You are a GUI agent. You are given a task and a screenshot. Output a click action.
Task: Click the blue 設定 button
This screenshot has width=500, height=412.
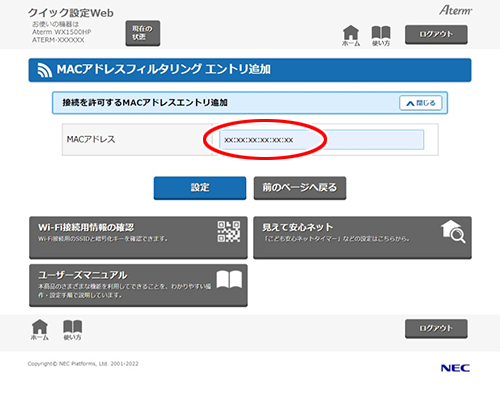(x=200, y=188)
